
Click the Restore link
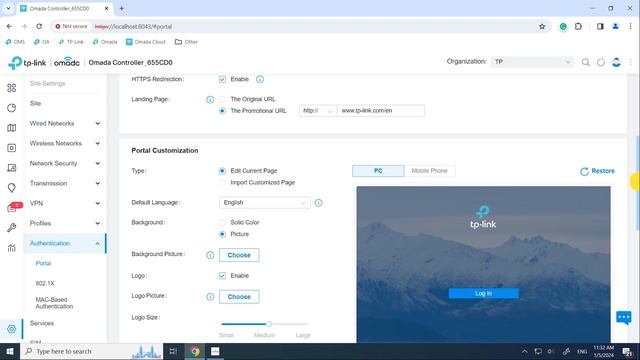coord(598,171)
